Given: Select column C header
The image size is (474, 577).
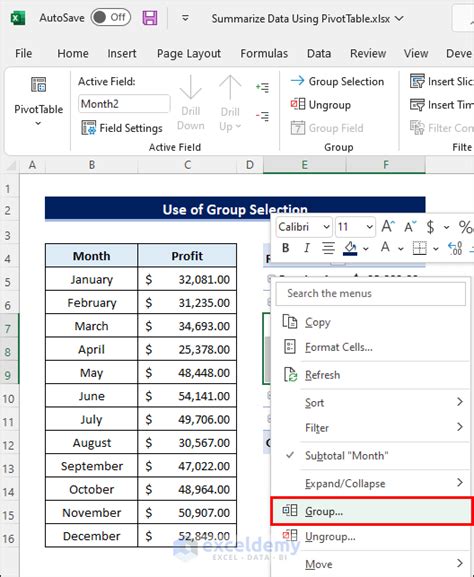Looking at the screenshot, I should (x=187, y=165).
